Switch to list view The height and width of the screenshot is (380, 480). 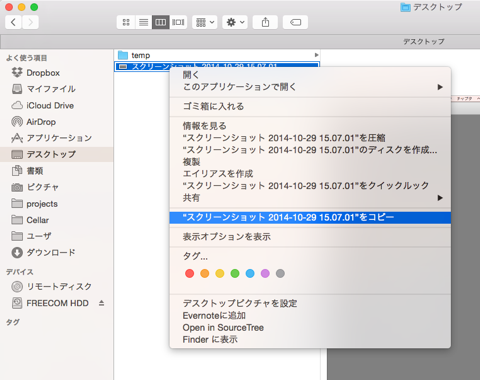coord(144,22)
